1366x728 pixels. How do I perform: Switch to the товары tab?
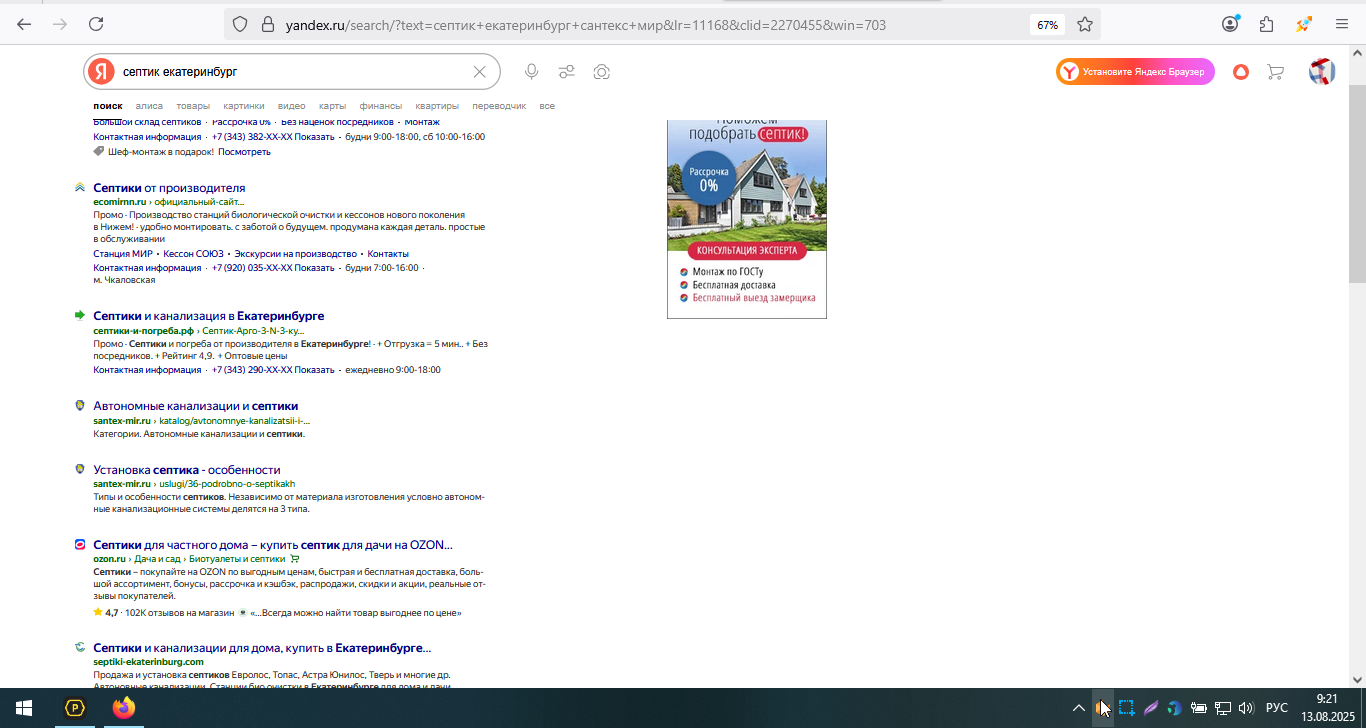tap(193, 106)
